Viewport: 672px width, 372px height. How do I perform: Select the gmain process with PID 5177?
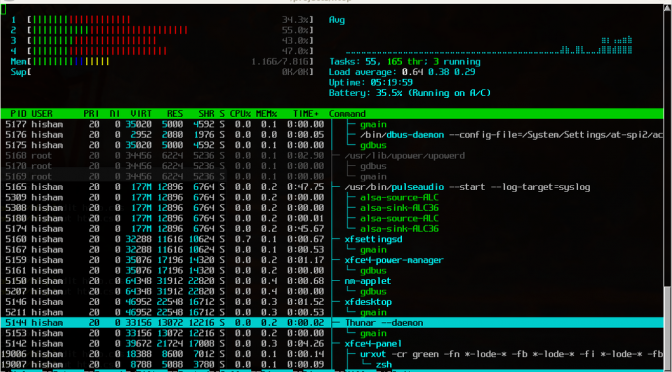coord(332,124)
